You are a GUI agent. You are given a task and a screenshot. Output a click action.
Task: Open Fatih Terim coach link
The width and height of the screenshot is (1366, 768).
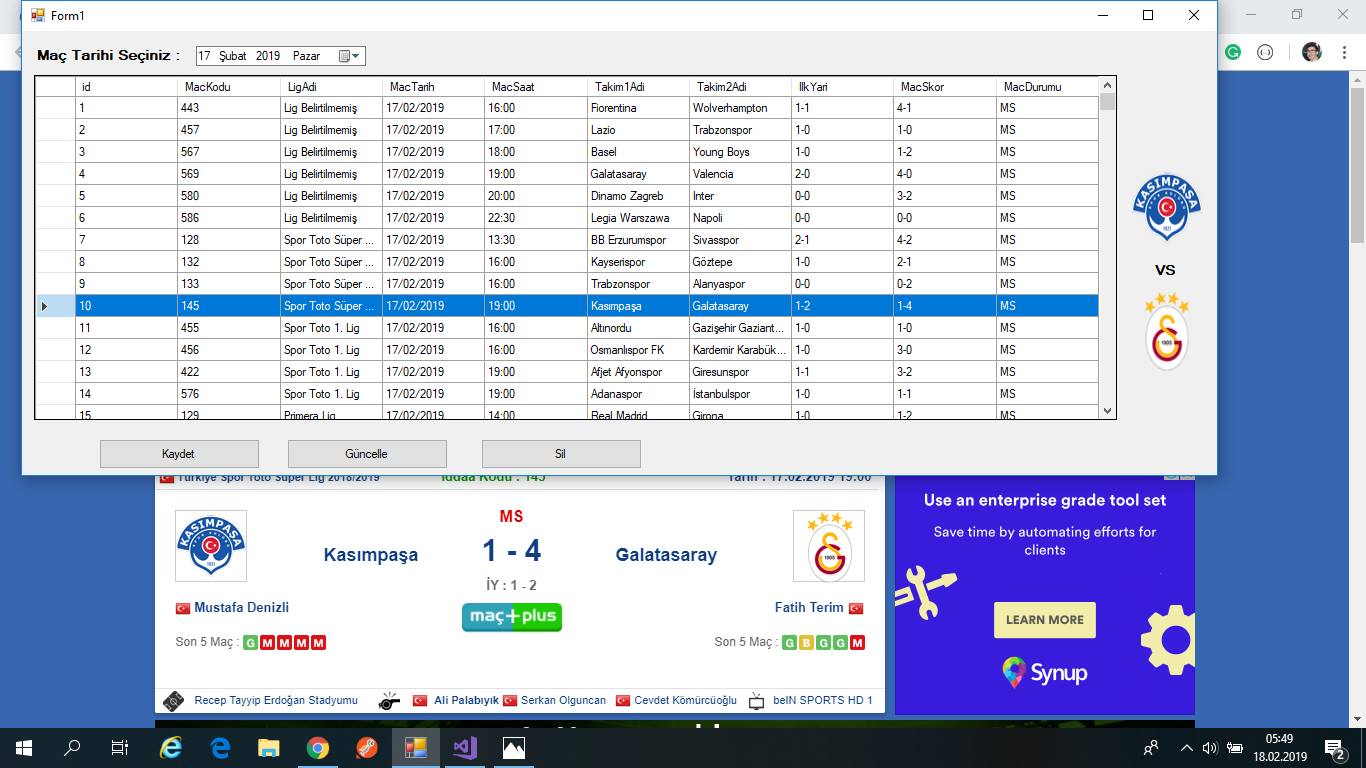pos(809,607)
